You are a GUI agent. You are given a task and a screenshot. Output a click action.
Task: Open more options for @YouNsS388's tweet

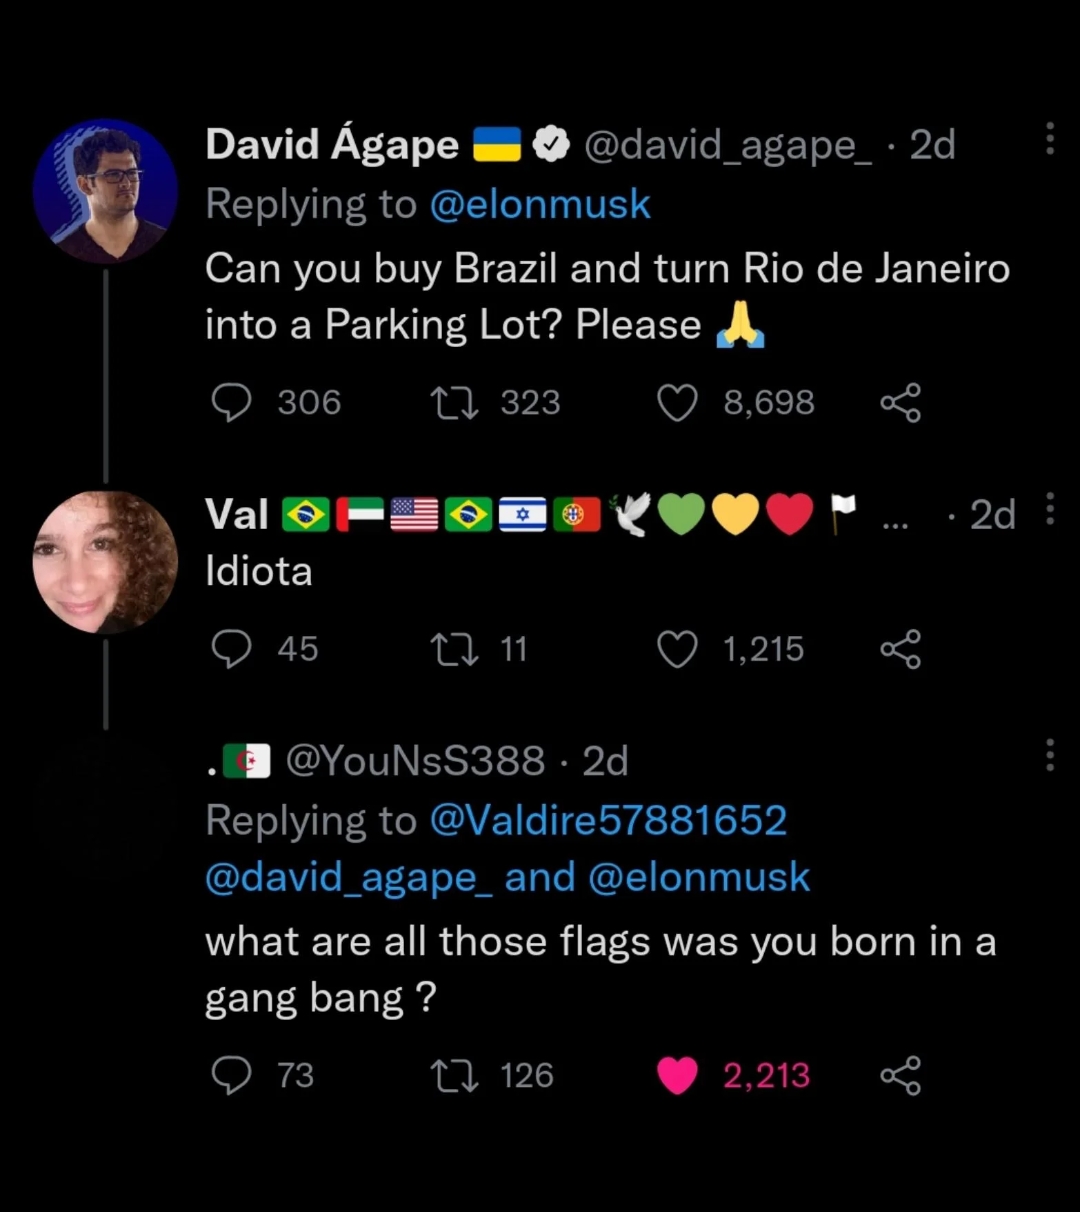coord(1049,755)
